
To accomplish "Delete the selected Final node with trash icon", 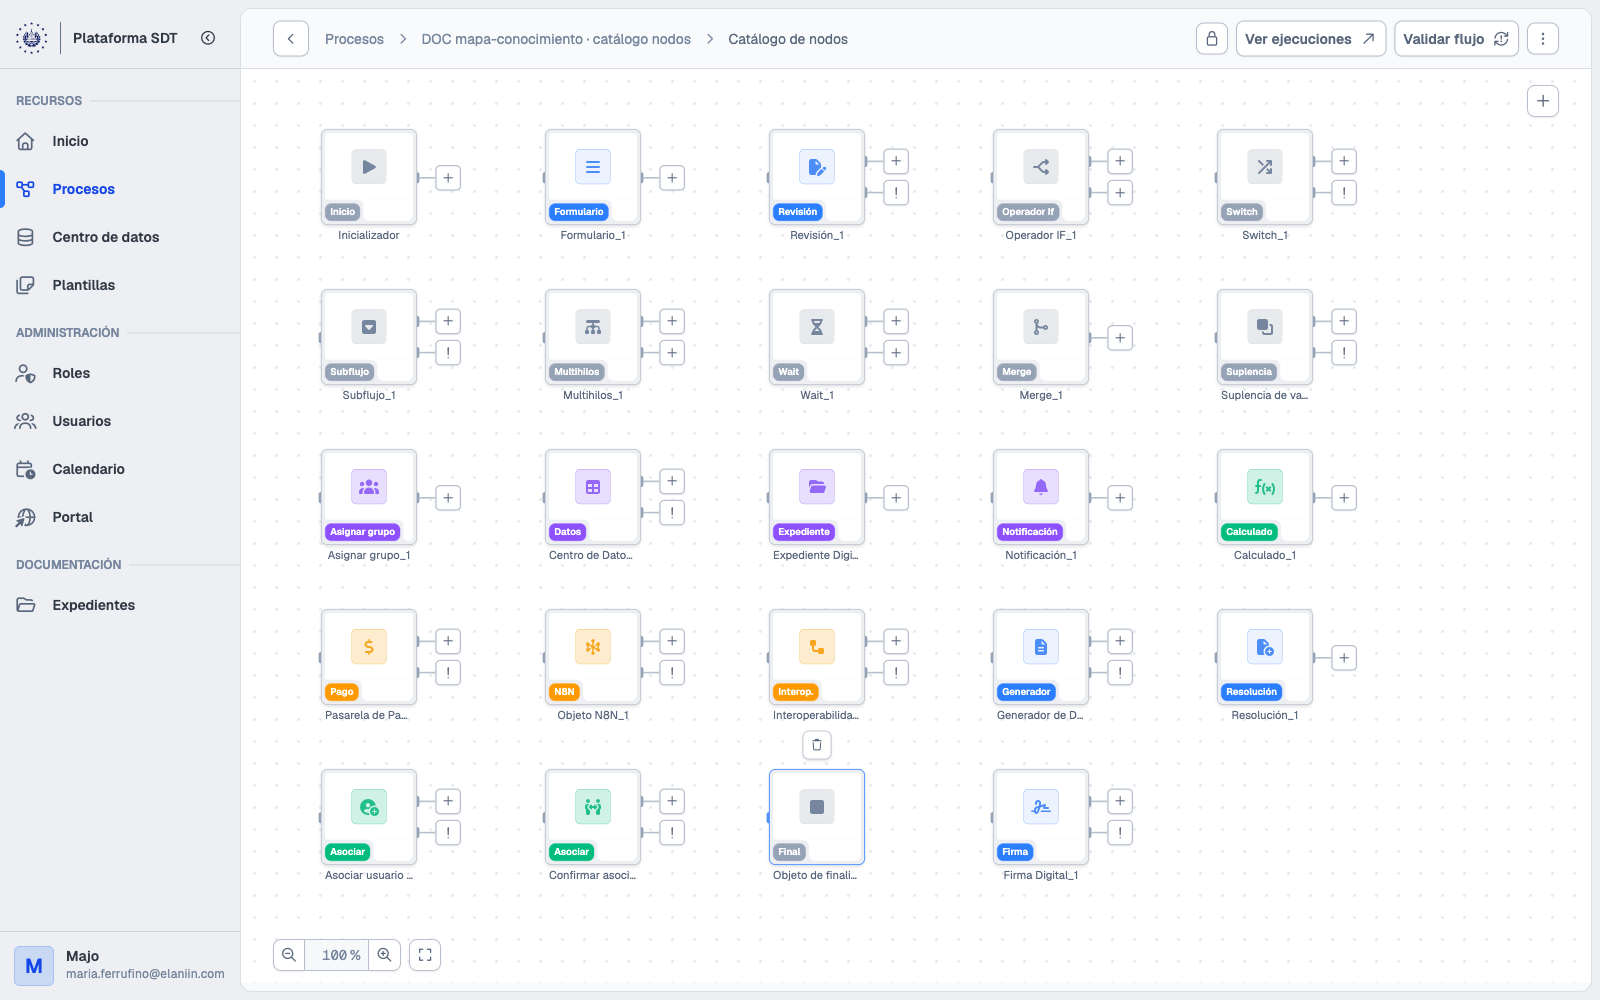I will [817, 745].
